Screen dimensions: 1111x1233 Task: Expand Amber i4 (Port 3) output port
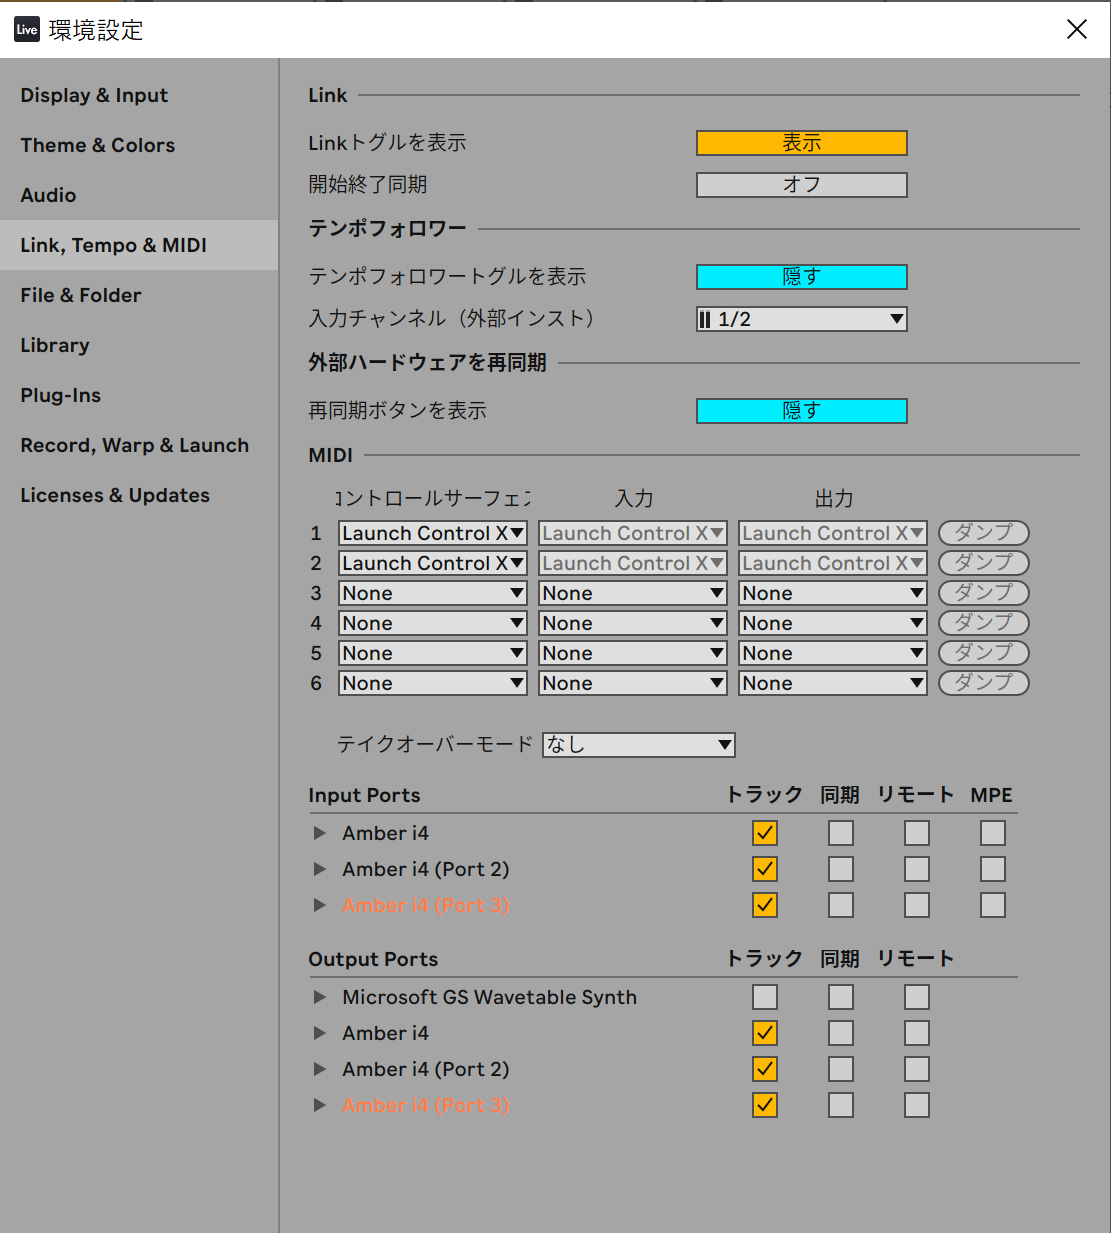click(320, 1105)
